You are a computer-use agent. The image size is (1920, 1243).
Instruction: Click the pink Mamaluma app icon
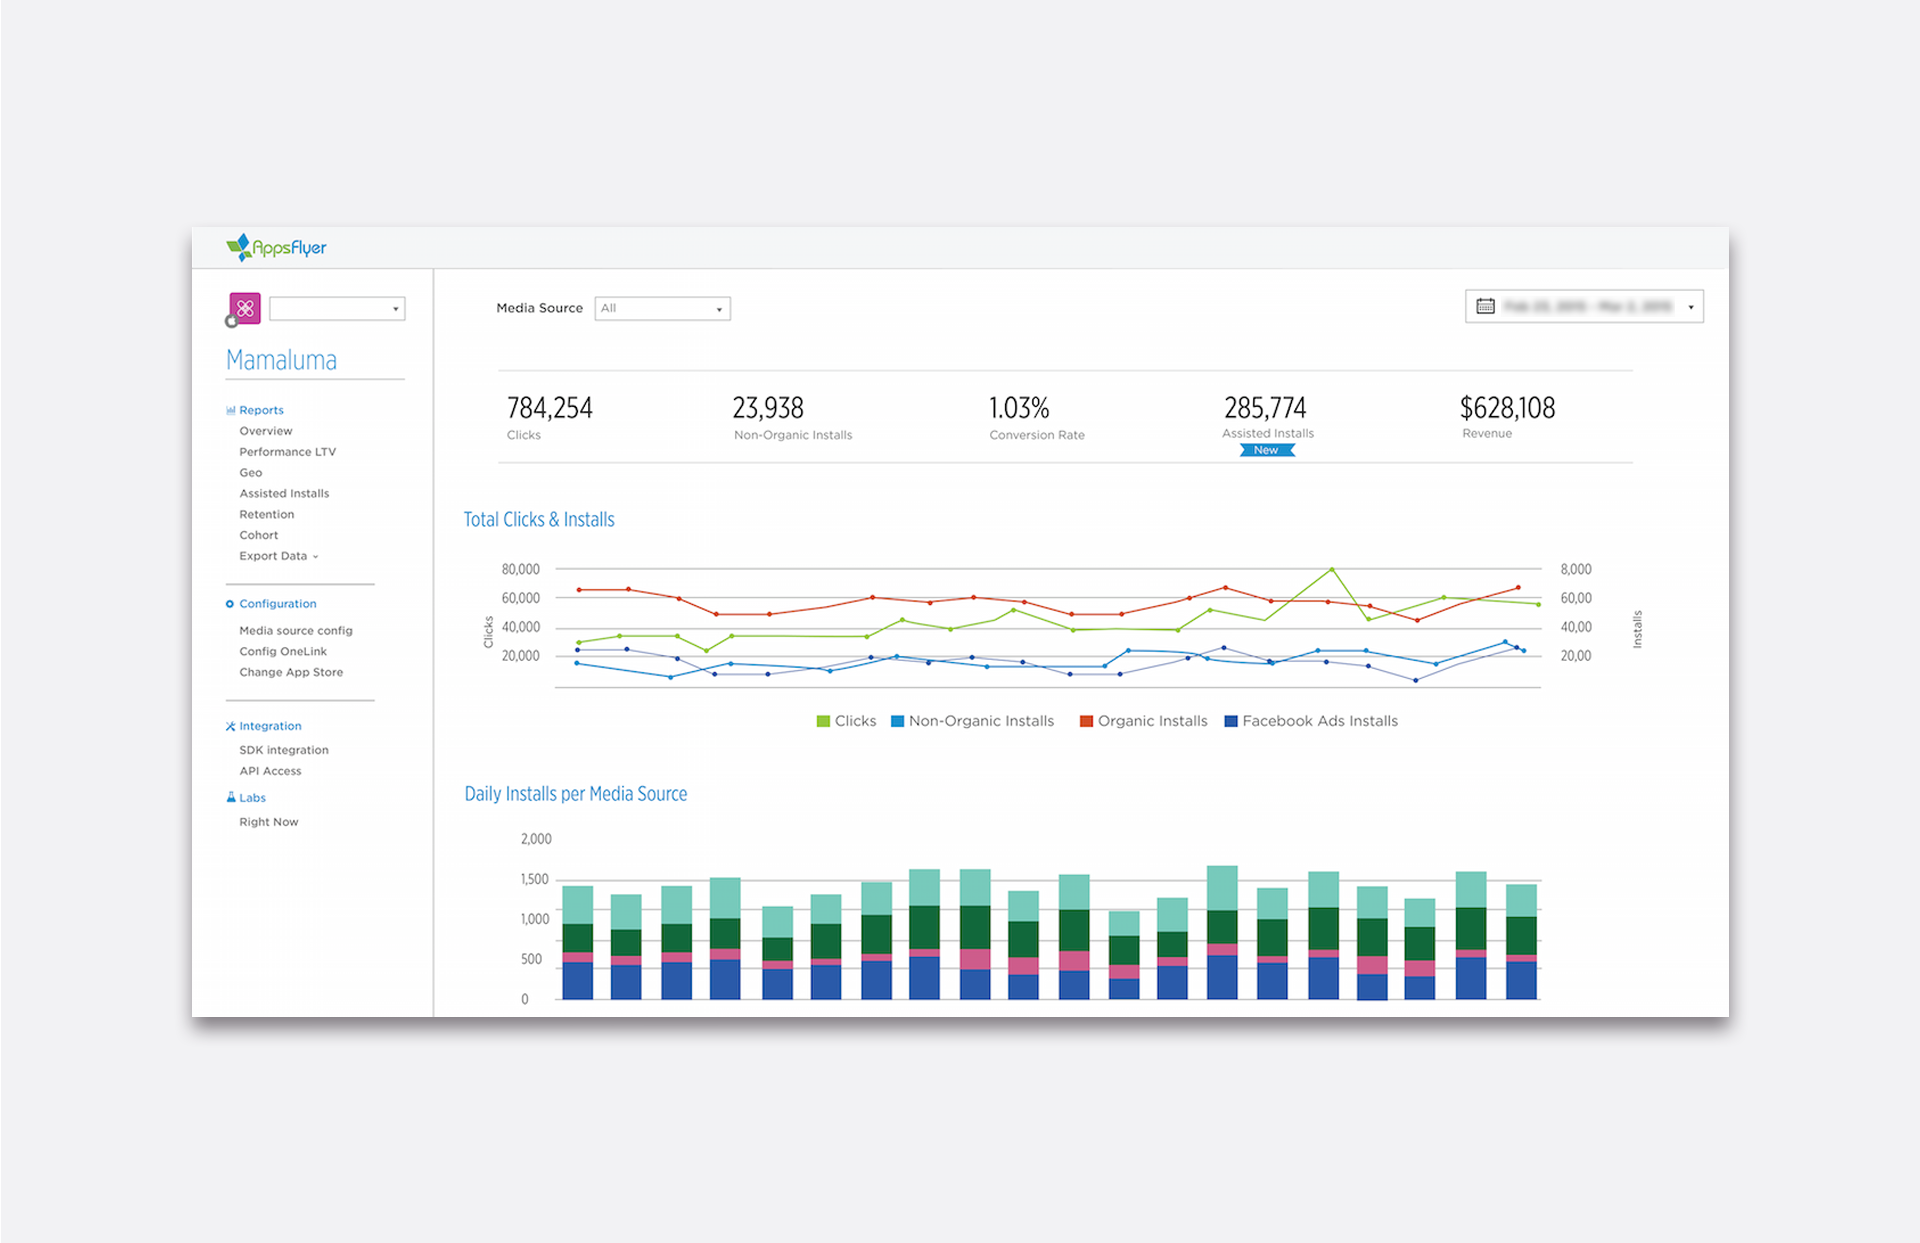[245, 308]
